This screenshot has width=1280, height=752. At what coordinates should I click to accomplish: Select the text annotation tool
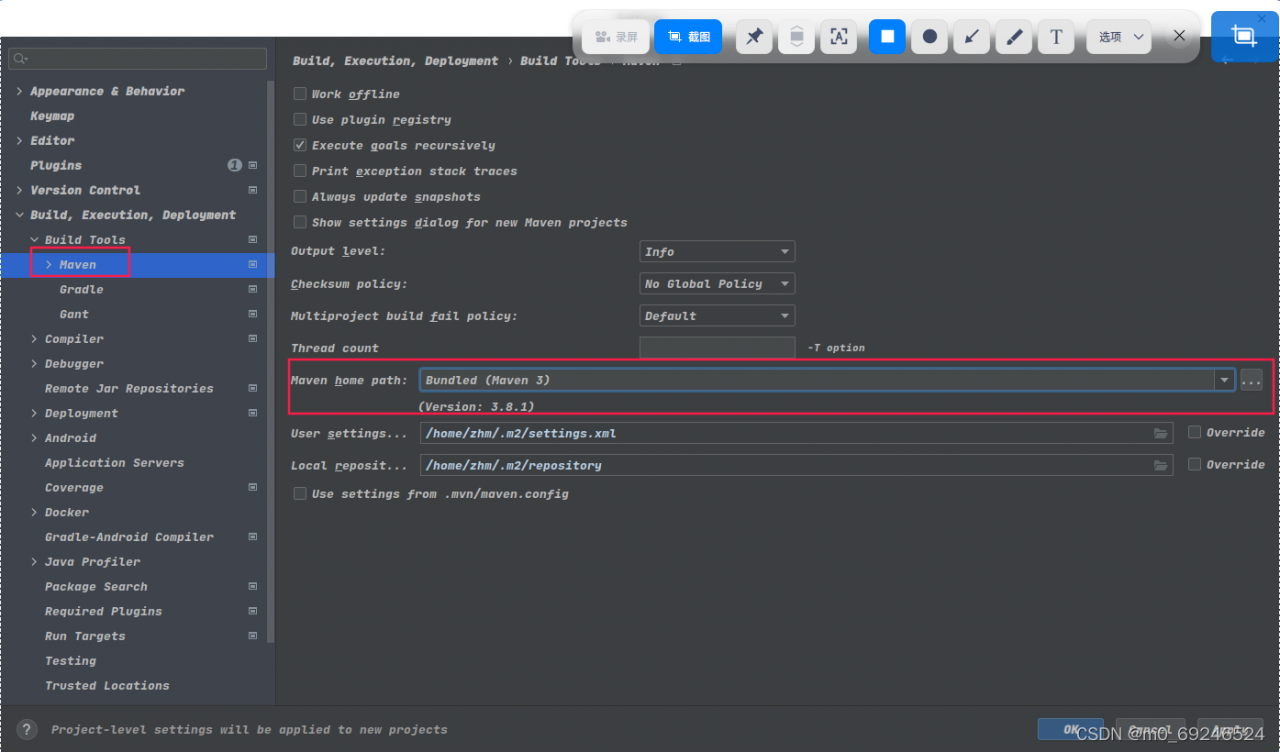[x=1056, y=37]
